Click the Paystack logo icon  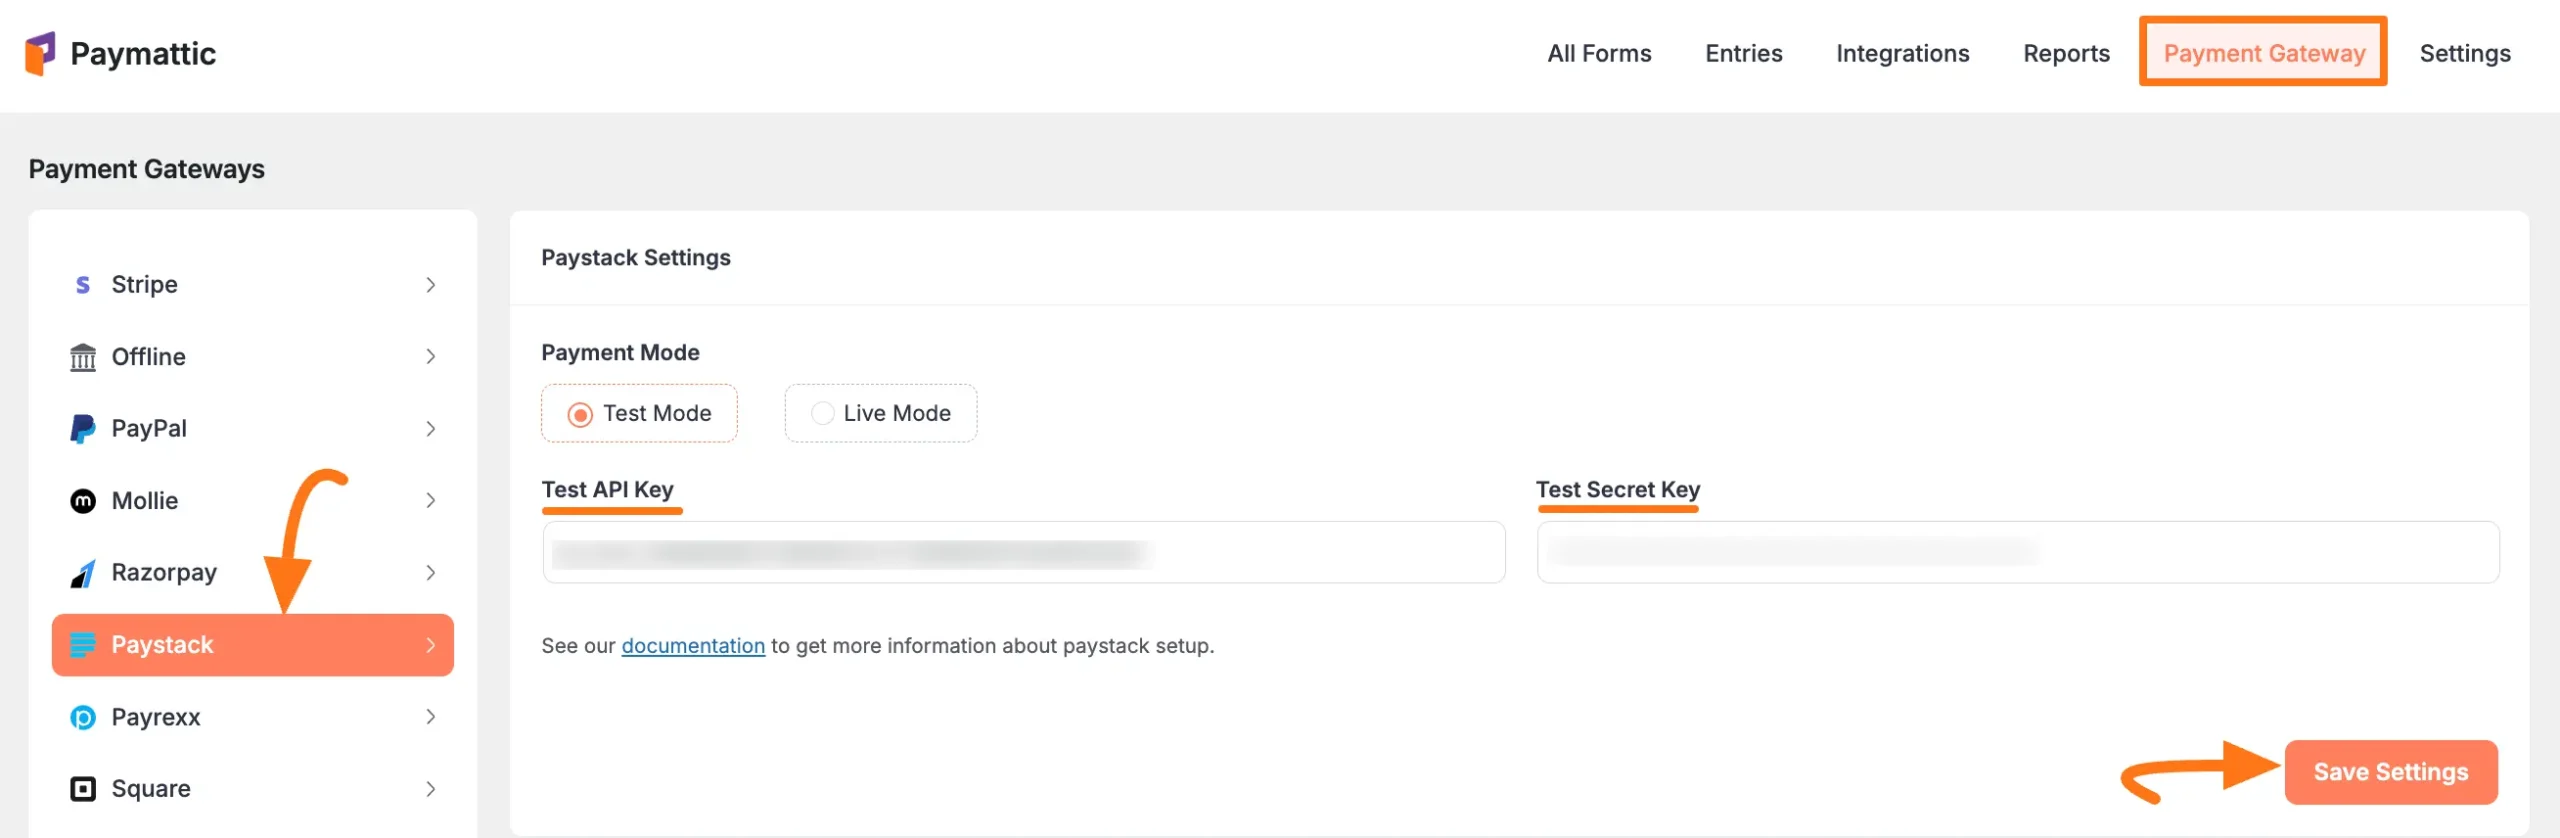(x=83, y=645)
